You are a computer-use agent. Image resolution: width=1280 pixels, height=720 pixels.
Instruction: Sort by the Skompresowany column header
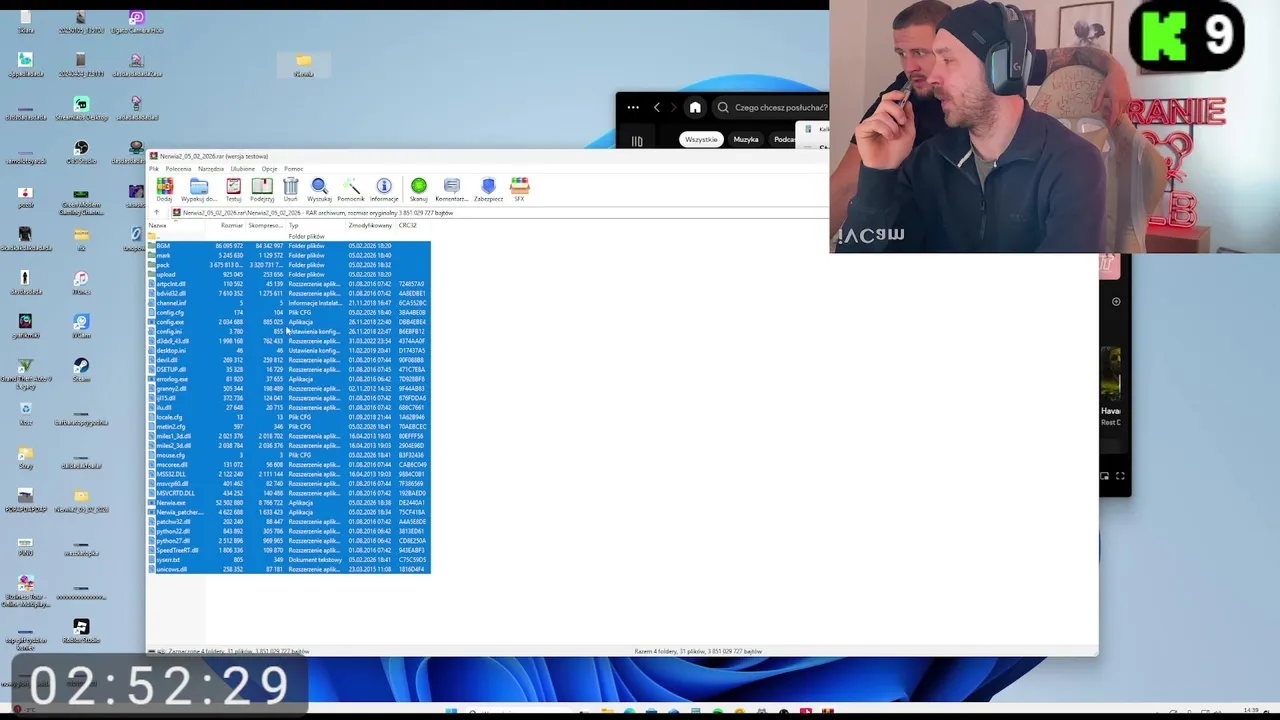coord(265,226)
